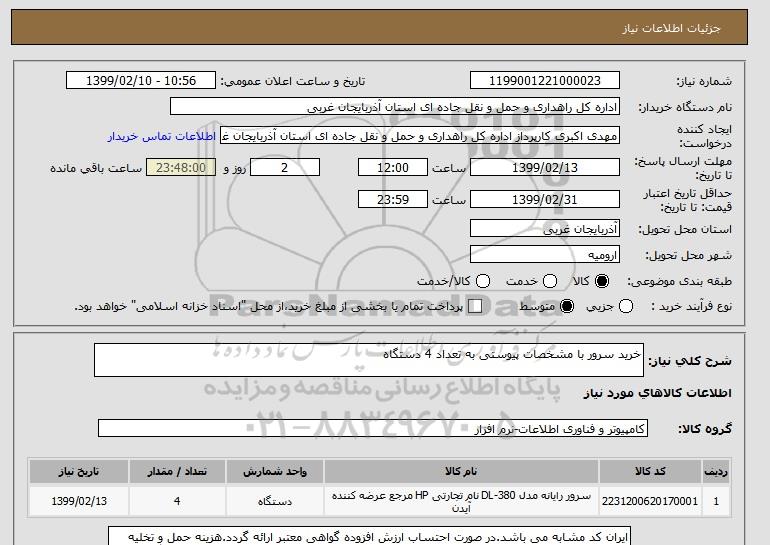This screenshot has height=545, width=770.
Task: Click the ساعت باقی مانده label
Action: point(96,168)
